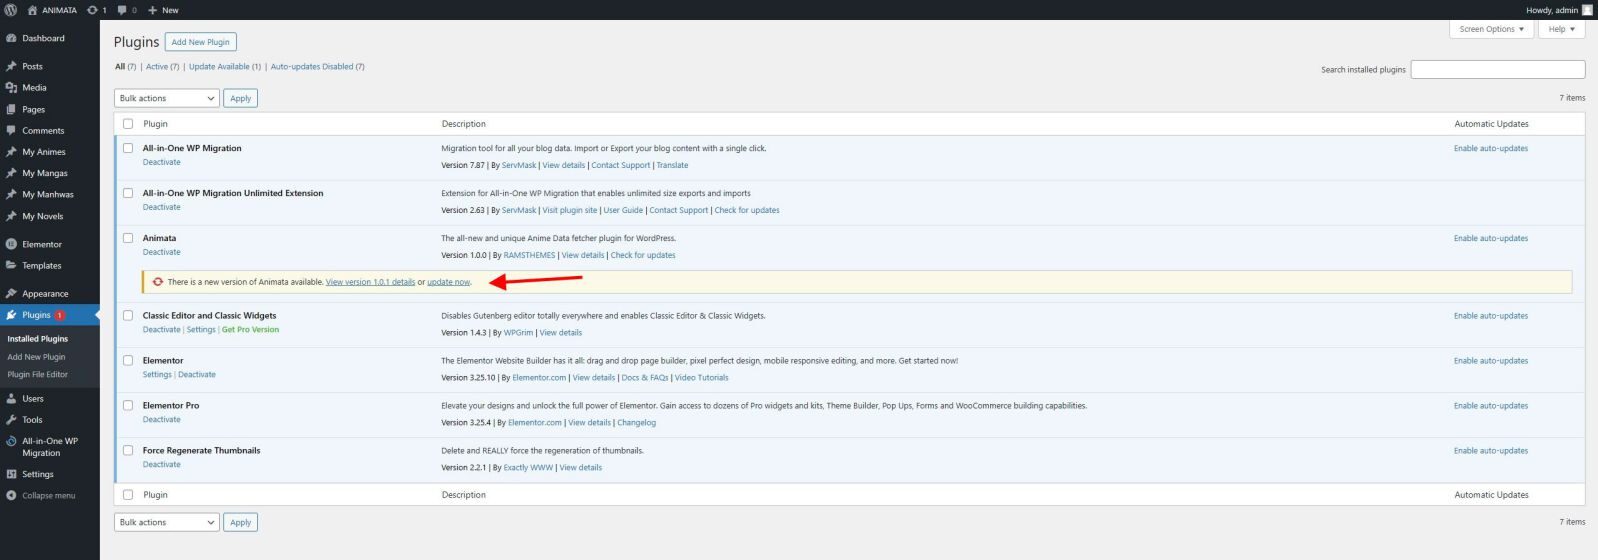Click Get Pro Version for Classic Editor

click(x=250, y=330)
